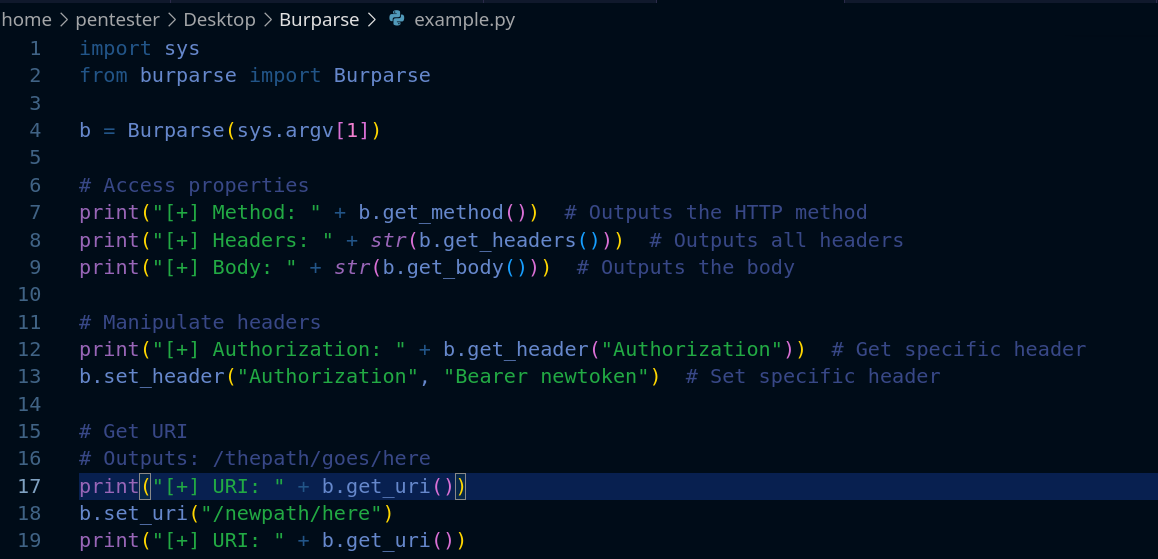
Task: Click the '# Manipulate headers' comment
Action: pos(200,322)
